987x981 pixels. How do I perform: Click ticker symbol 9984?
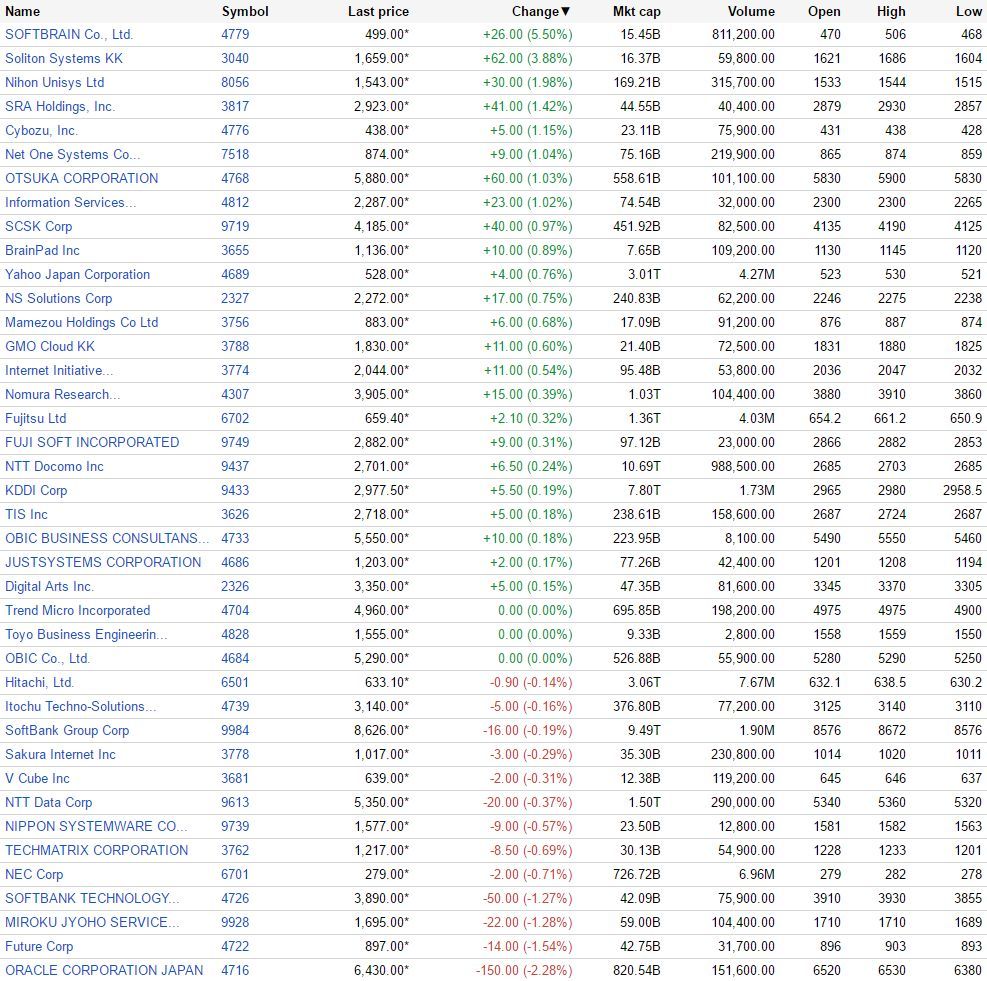click(x=235, y=730)
